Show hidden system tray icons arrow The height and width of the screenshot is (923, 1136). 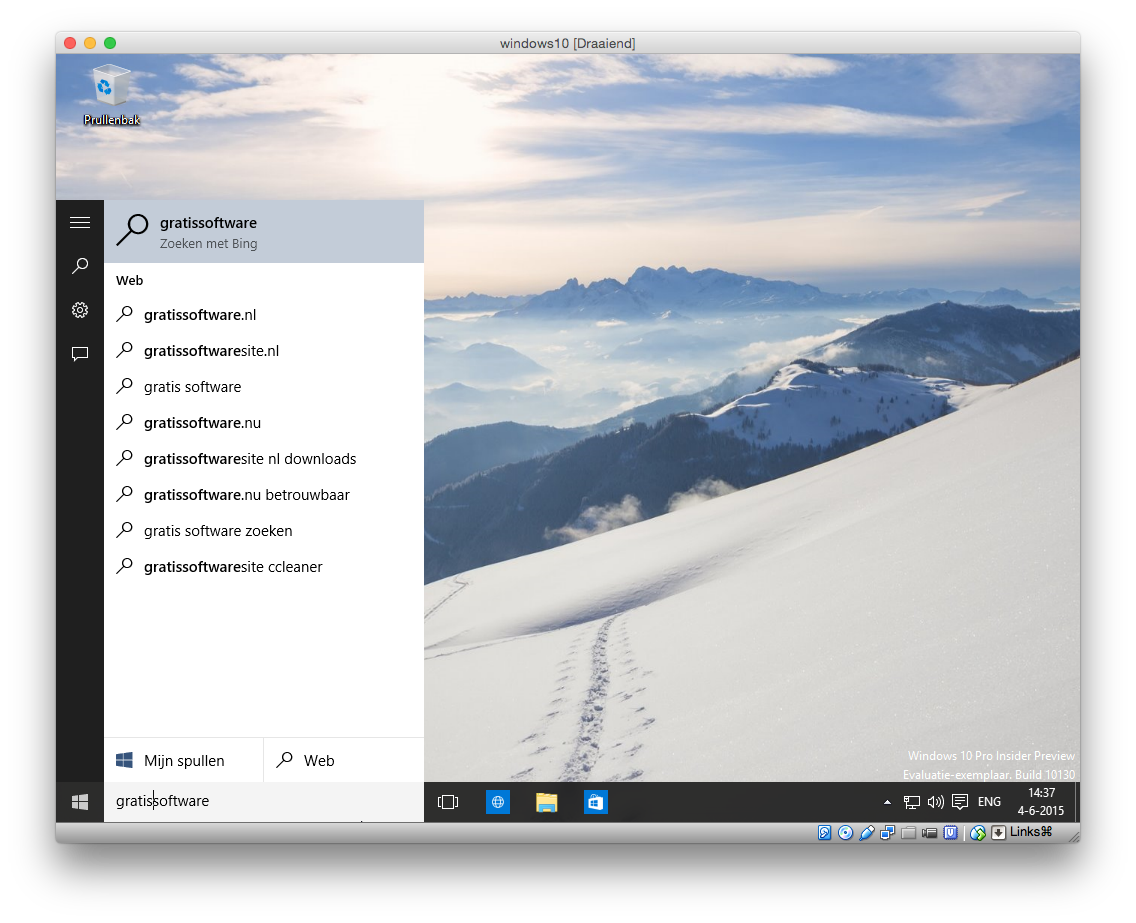886,802
